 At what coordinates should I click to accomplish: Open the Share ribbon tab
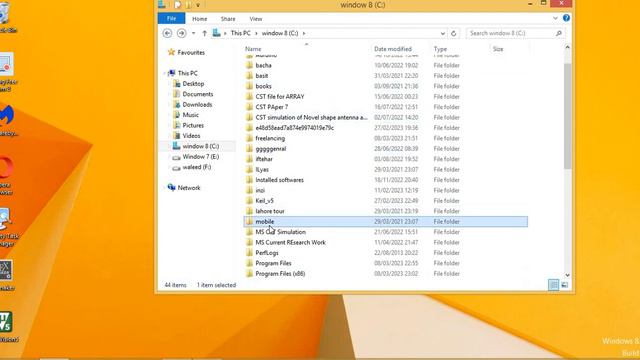(228, 19)
